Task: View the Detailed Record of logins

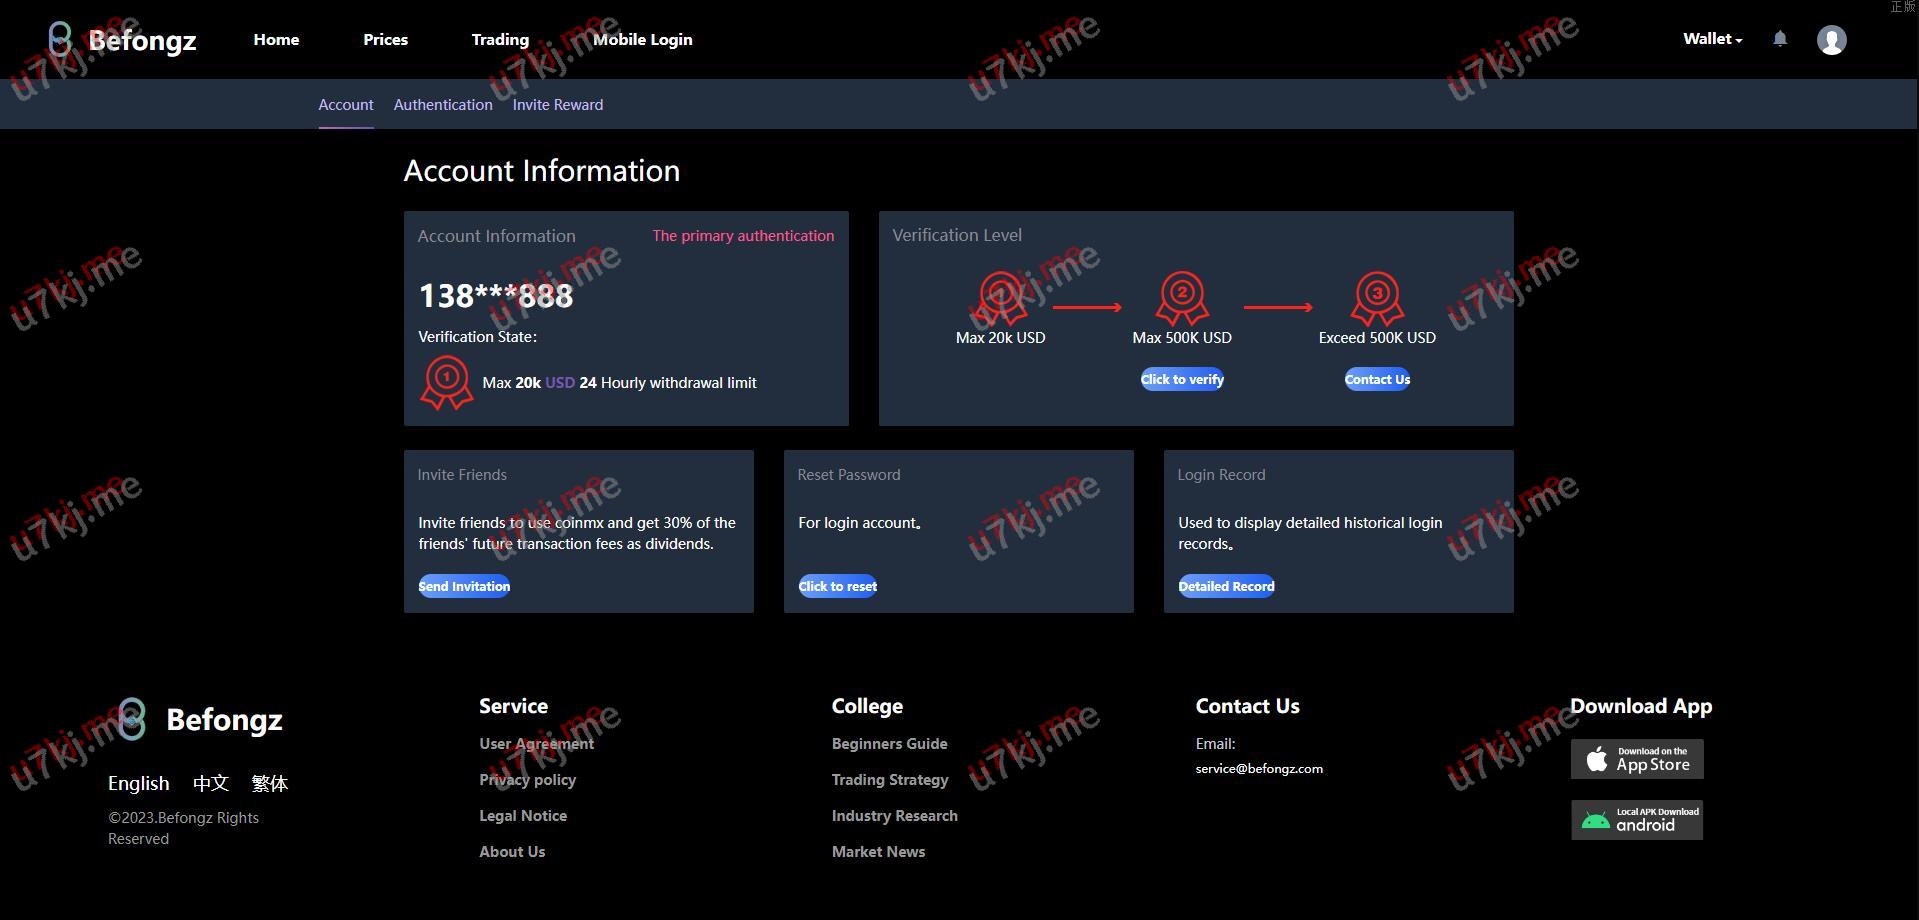Action: 1226,586
